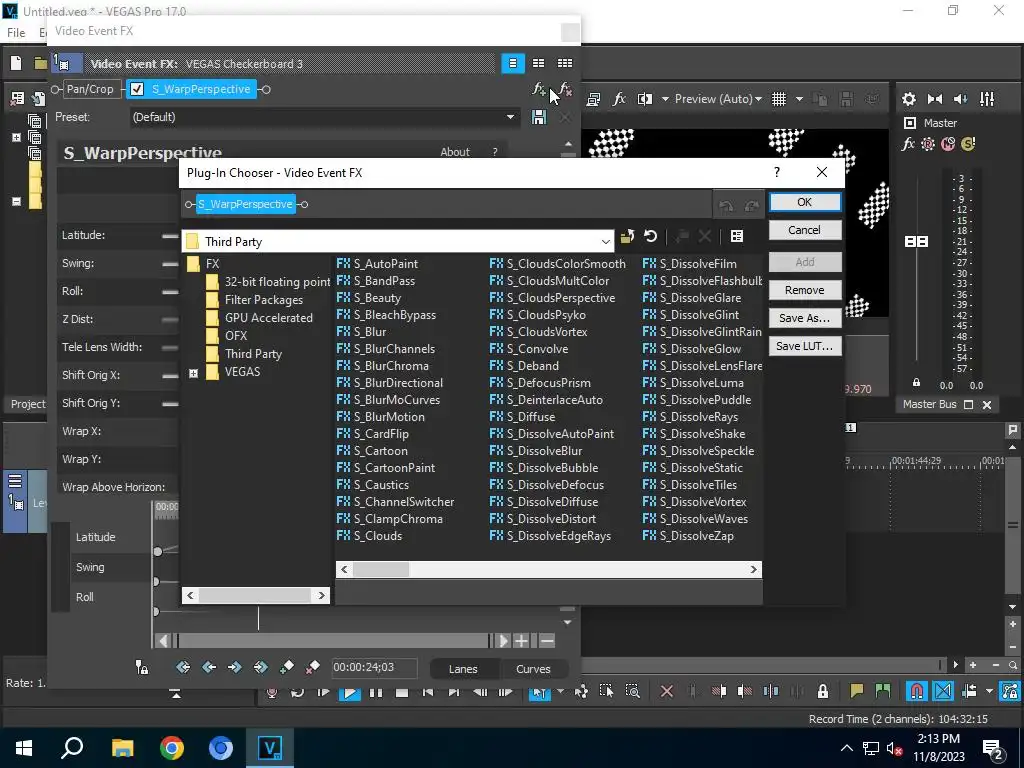Click the Master Bus volume fader

916,242
